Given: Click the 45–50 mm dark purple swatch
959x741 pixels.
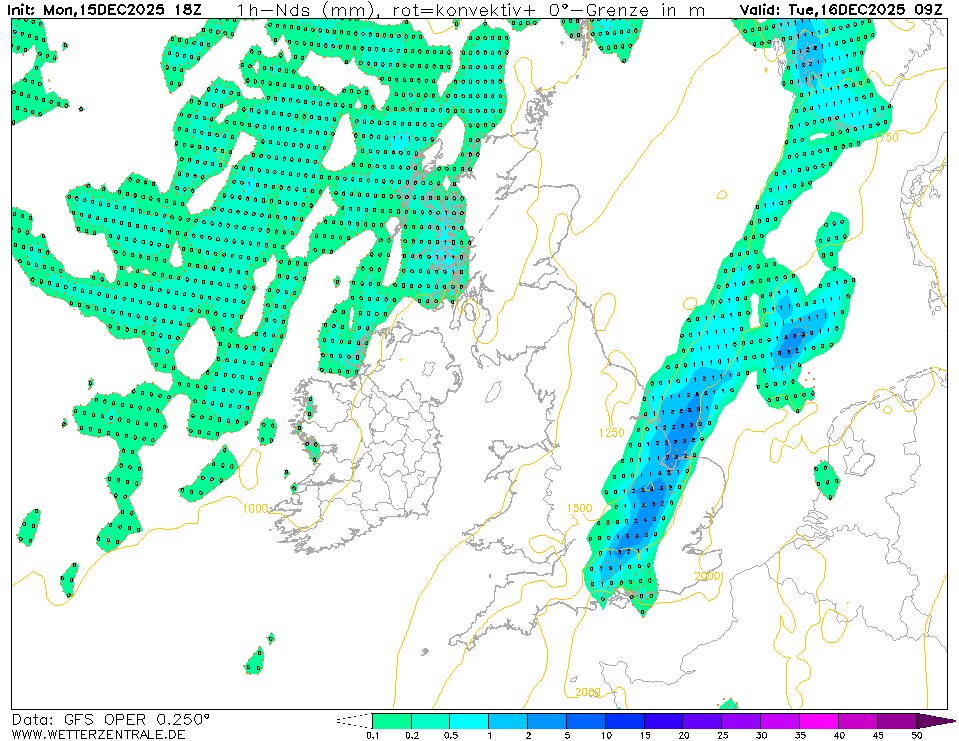Looking at the screenshot, I should pos(898,721).
